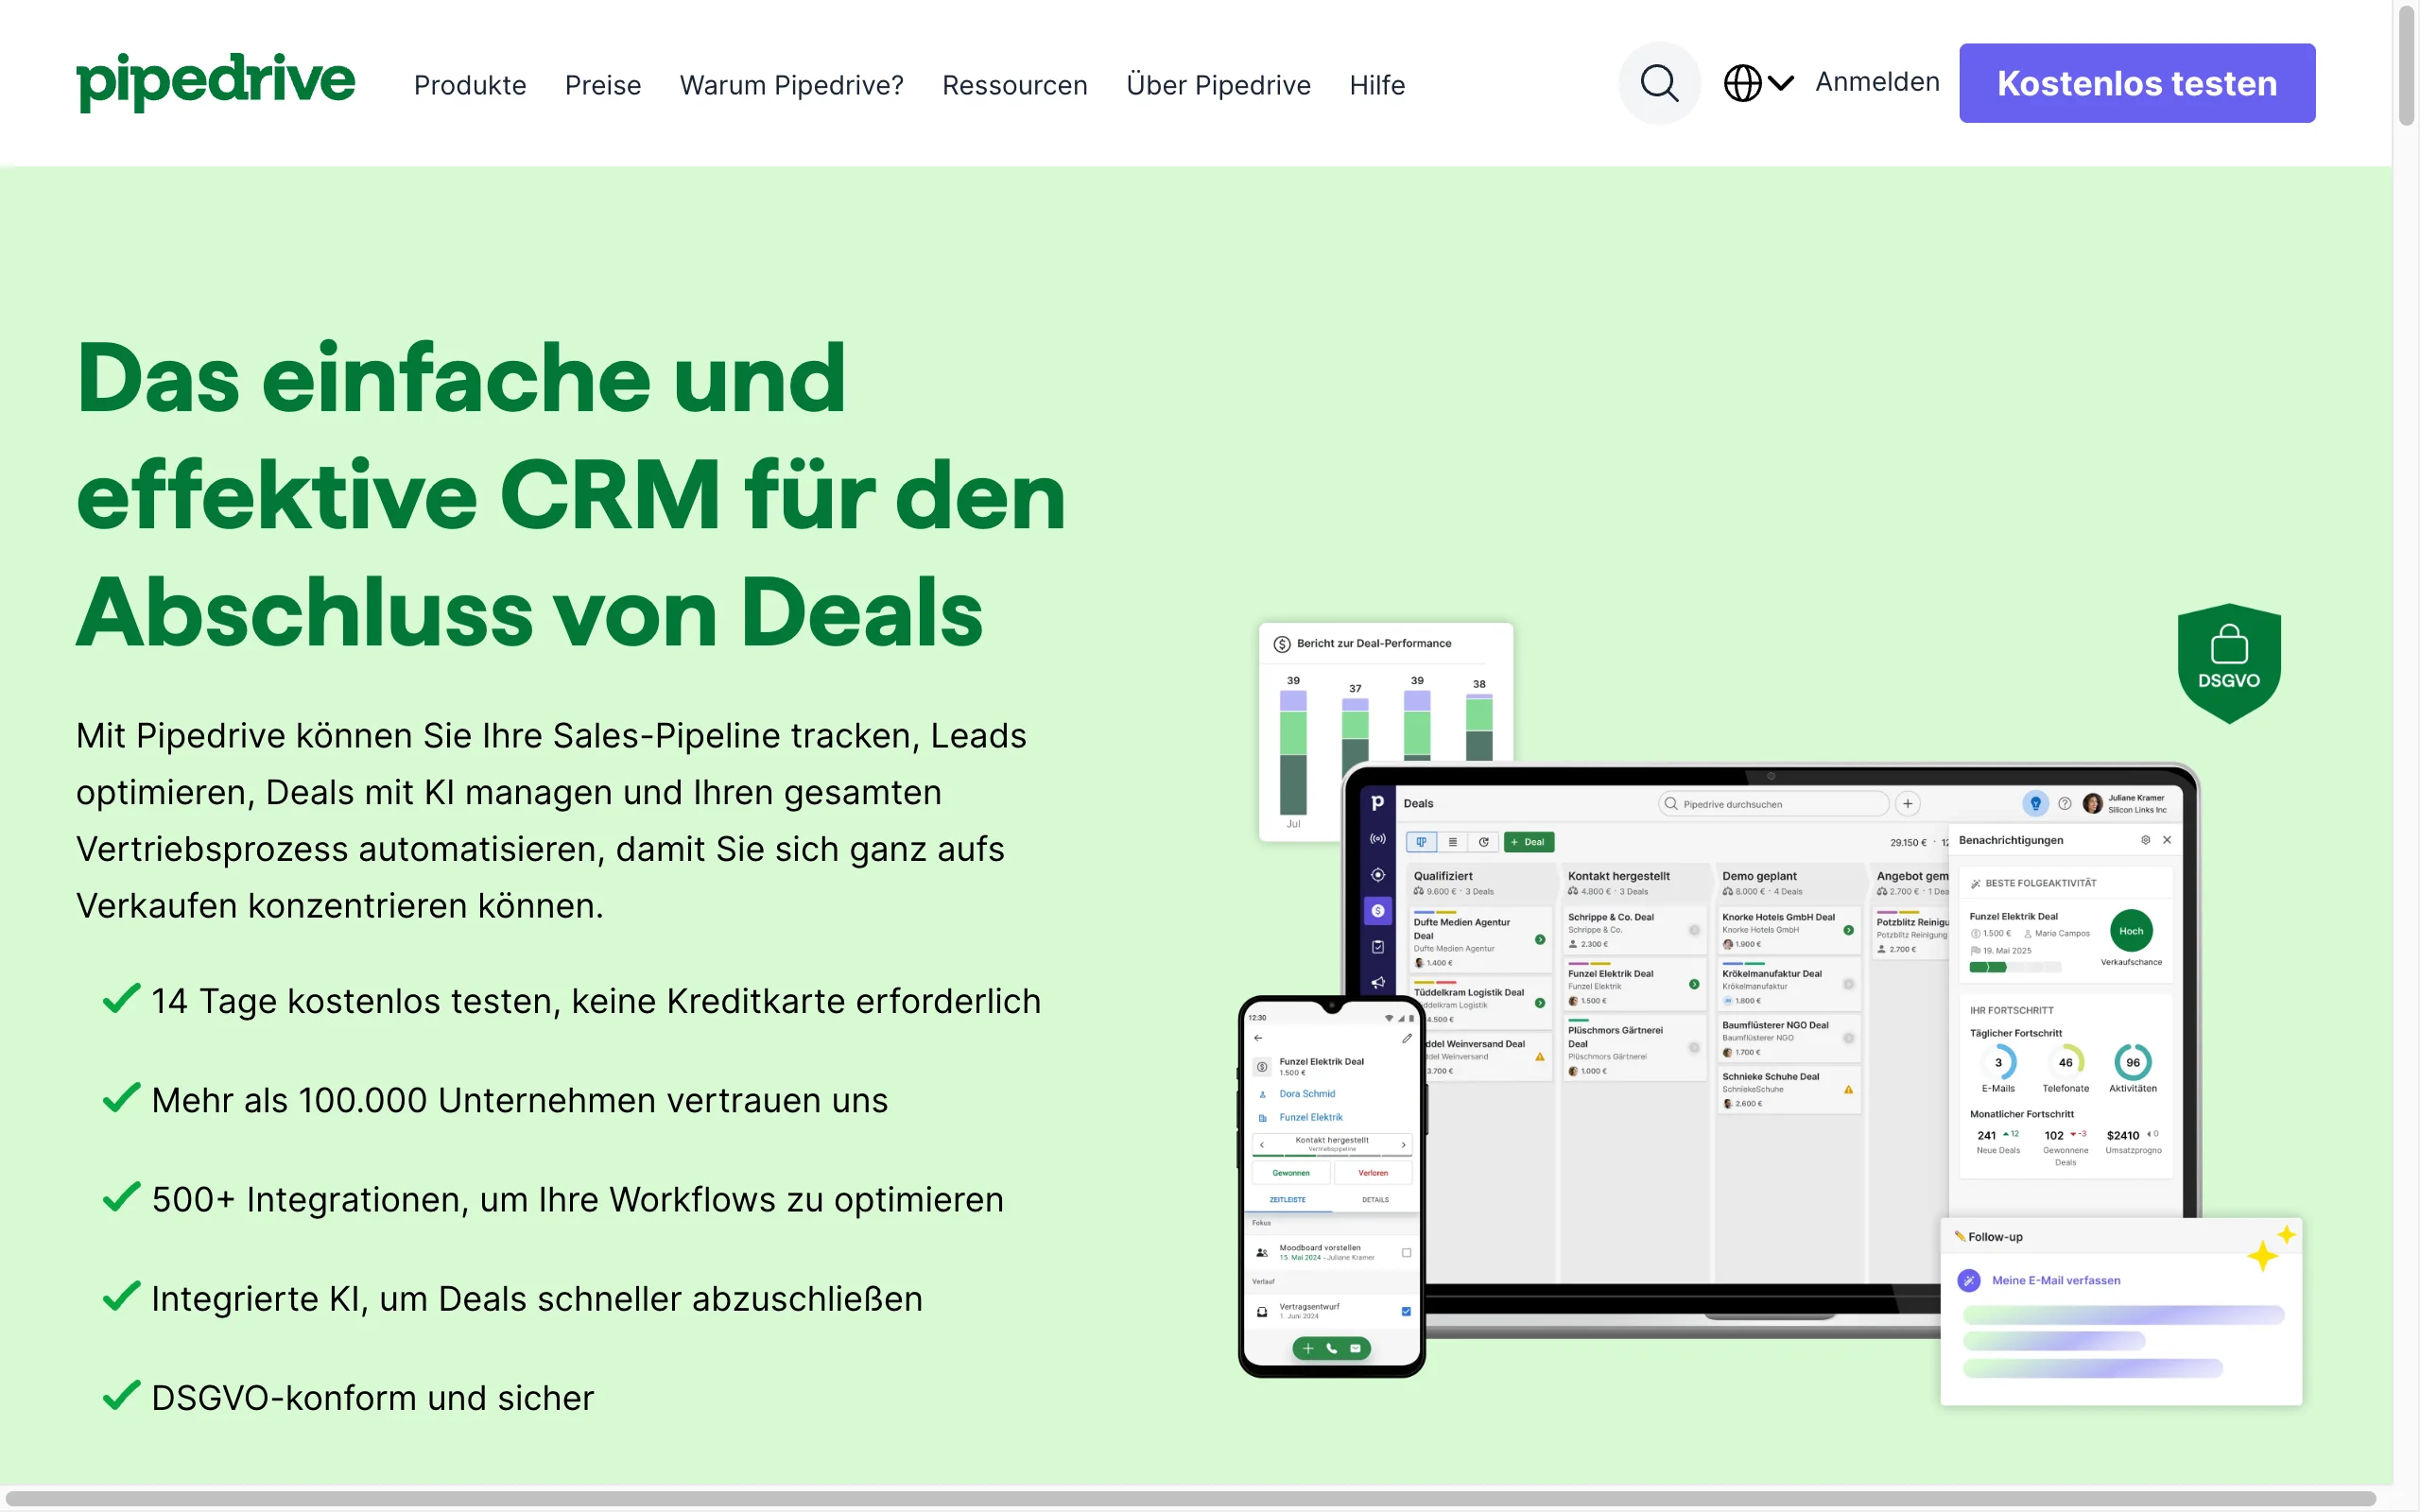Tap the pencil edit icon on phone
The width and height of the screenshot is (2420, 1512).
click(x=1406, y=1038)
